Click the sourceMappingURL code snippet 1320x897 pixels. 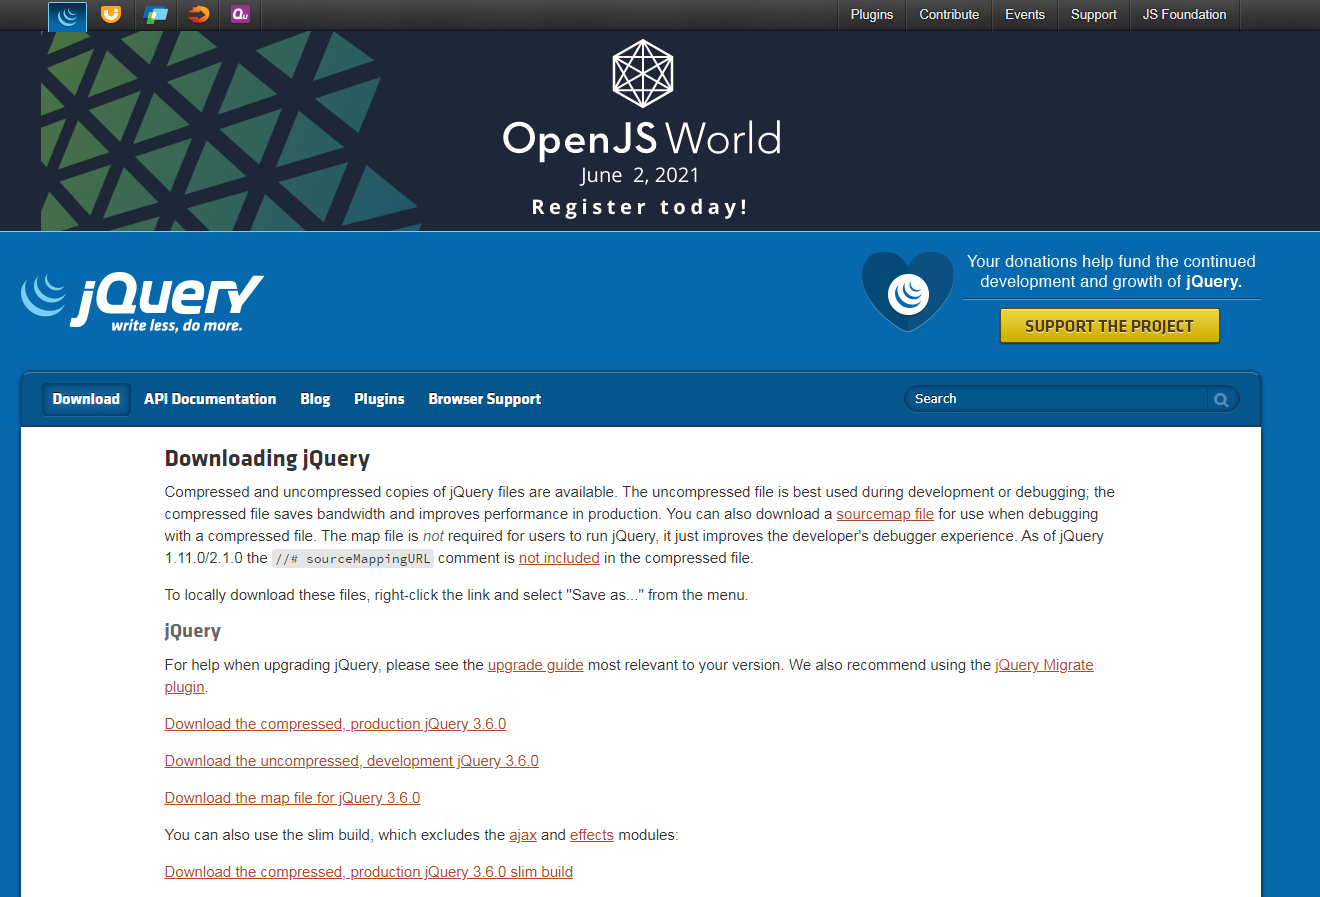pyautogui.click(x=353, y=559)
